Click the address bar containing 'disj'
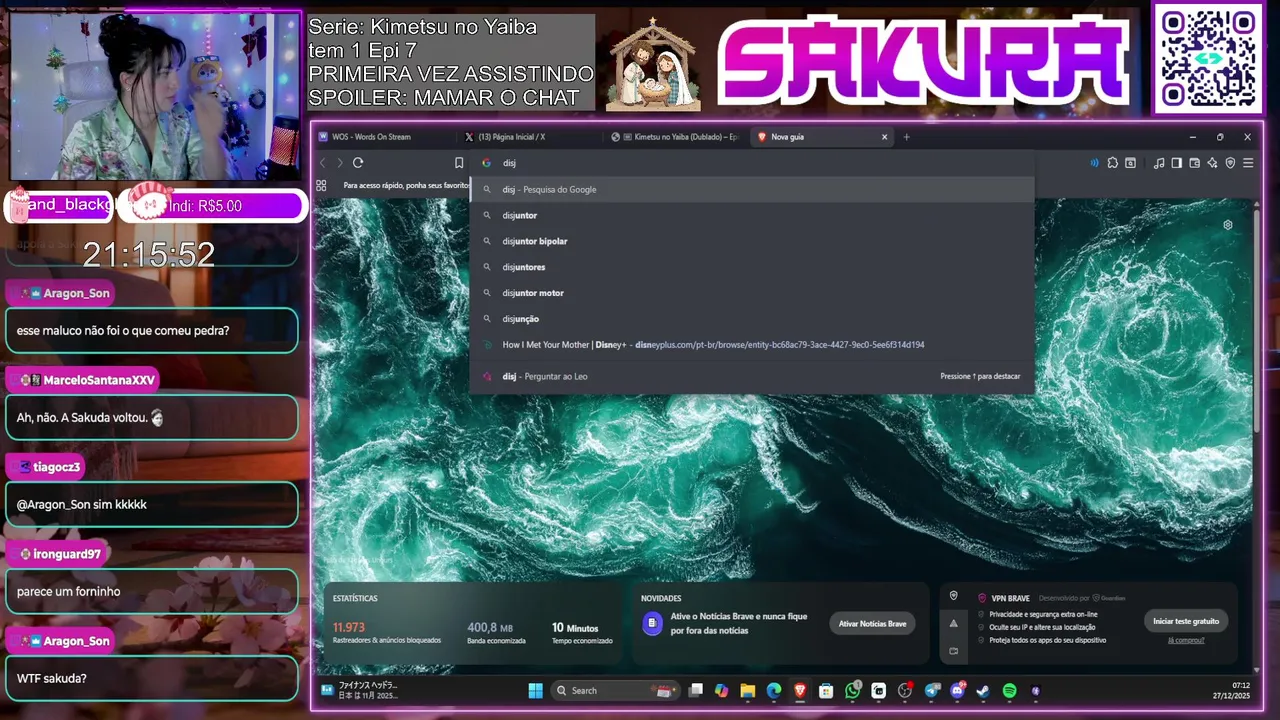The width and height of the screenshot is (1280, 720). coord(752,163)
